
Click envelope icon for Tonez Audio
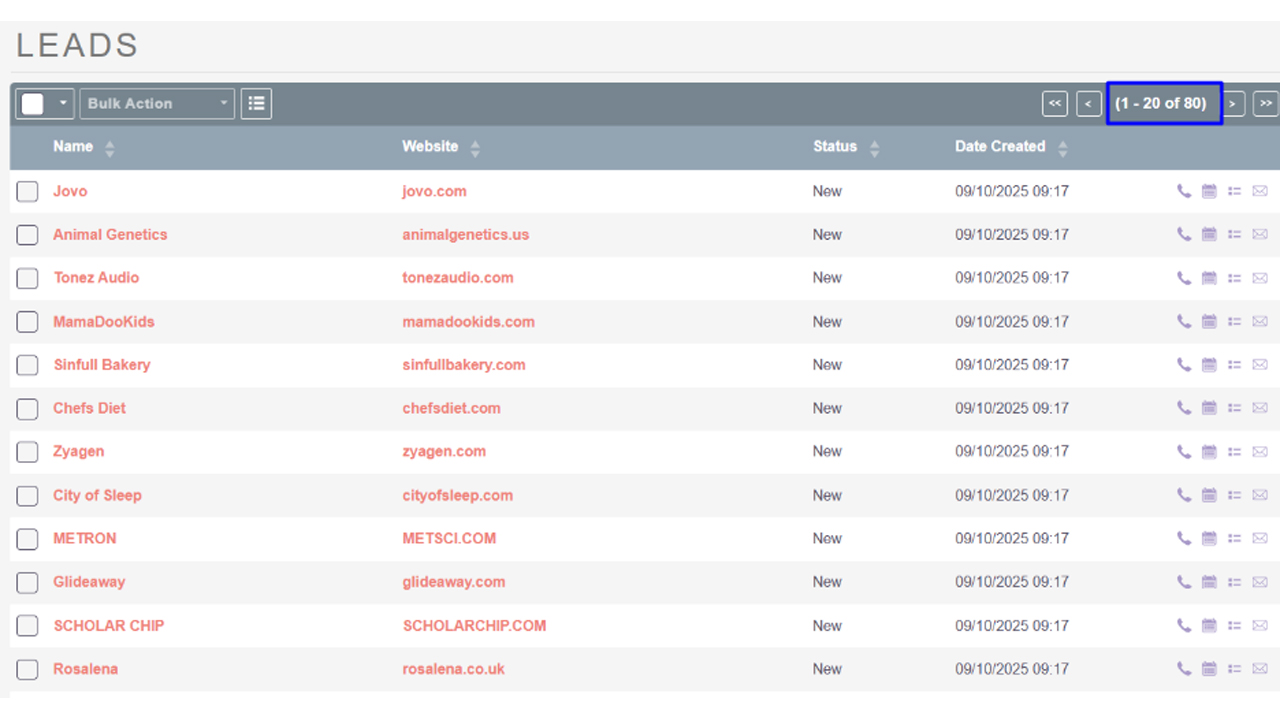(x=1260, y=278)
